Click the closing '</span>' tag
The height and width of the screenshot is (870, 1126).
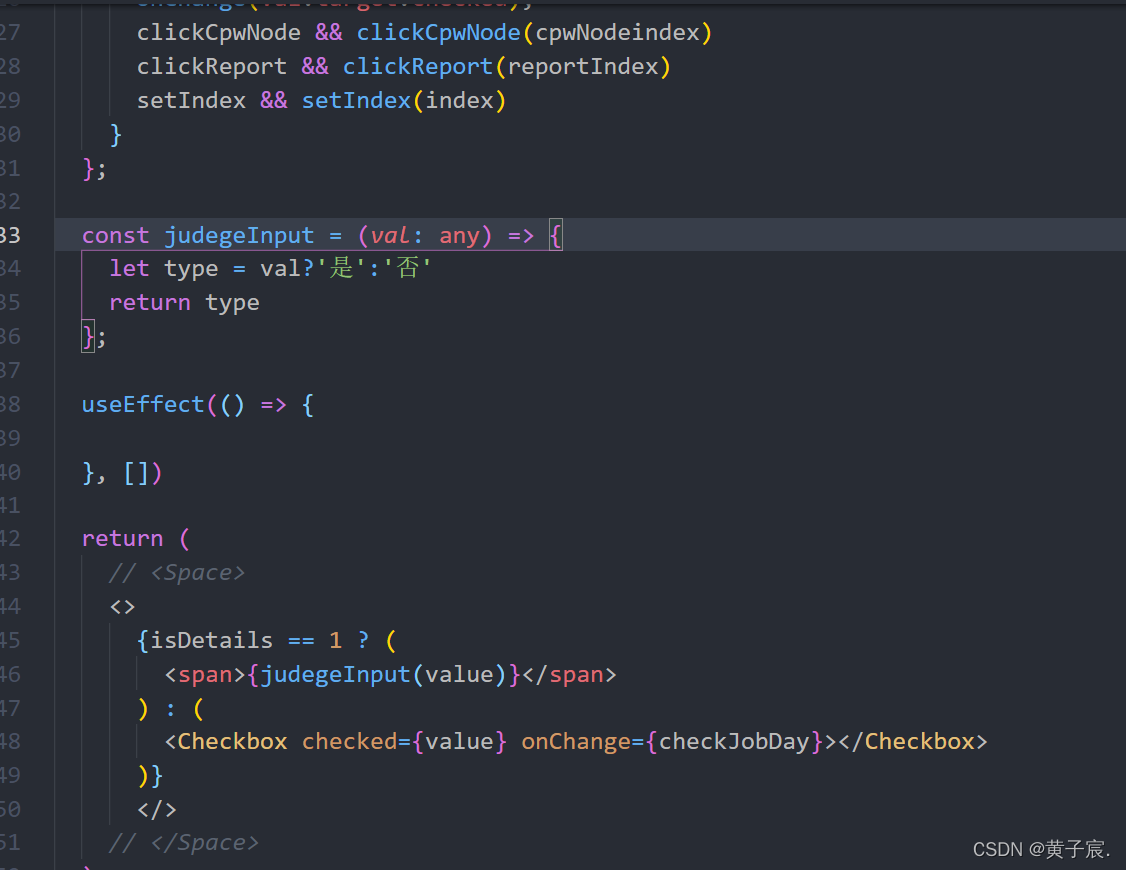click(569, 675)
